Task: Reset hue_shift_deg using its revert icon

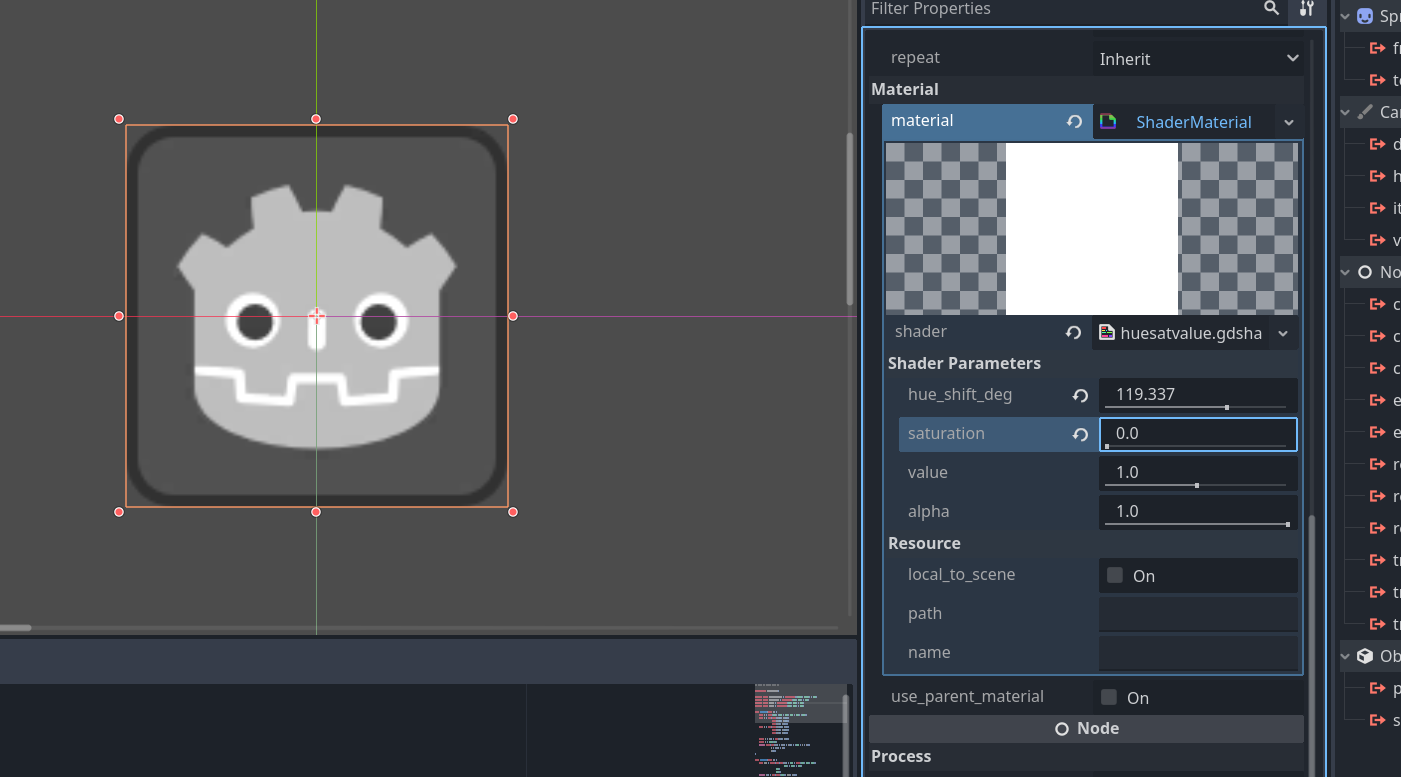Action: (1080, 396)
